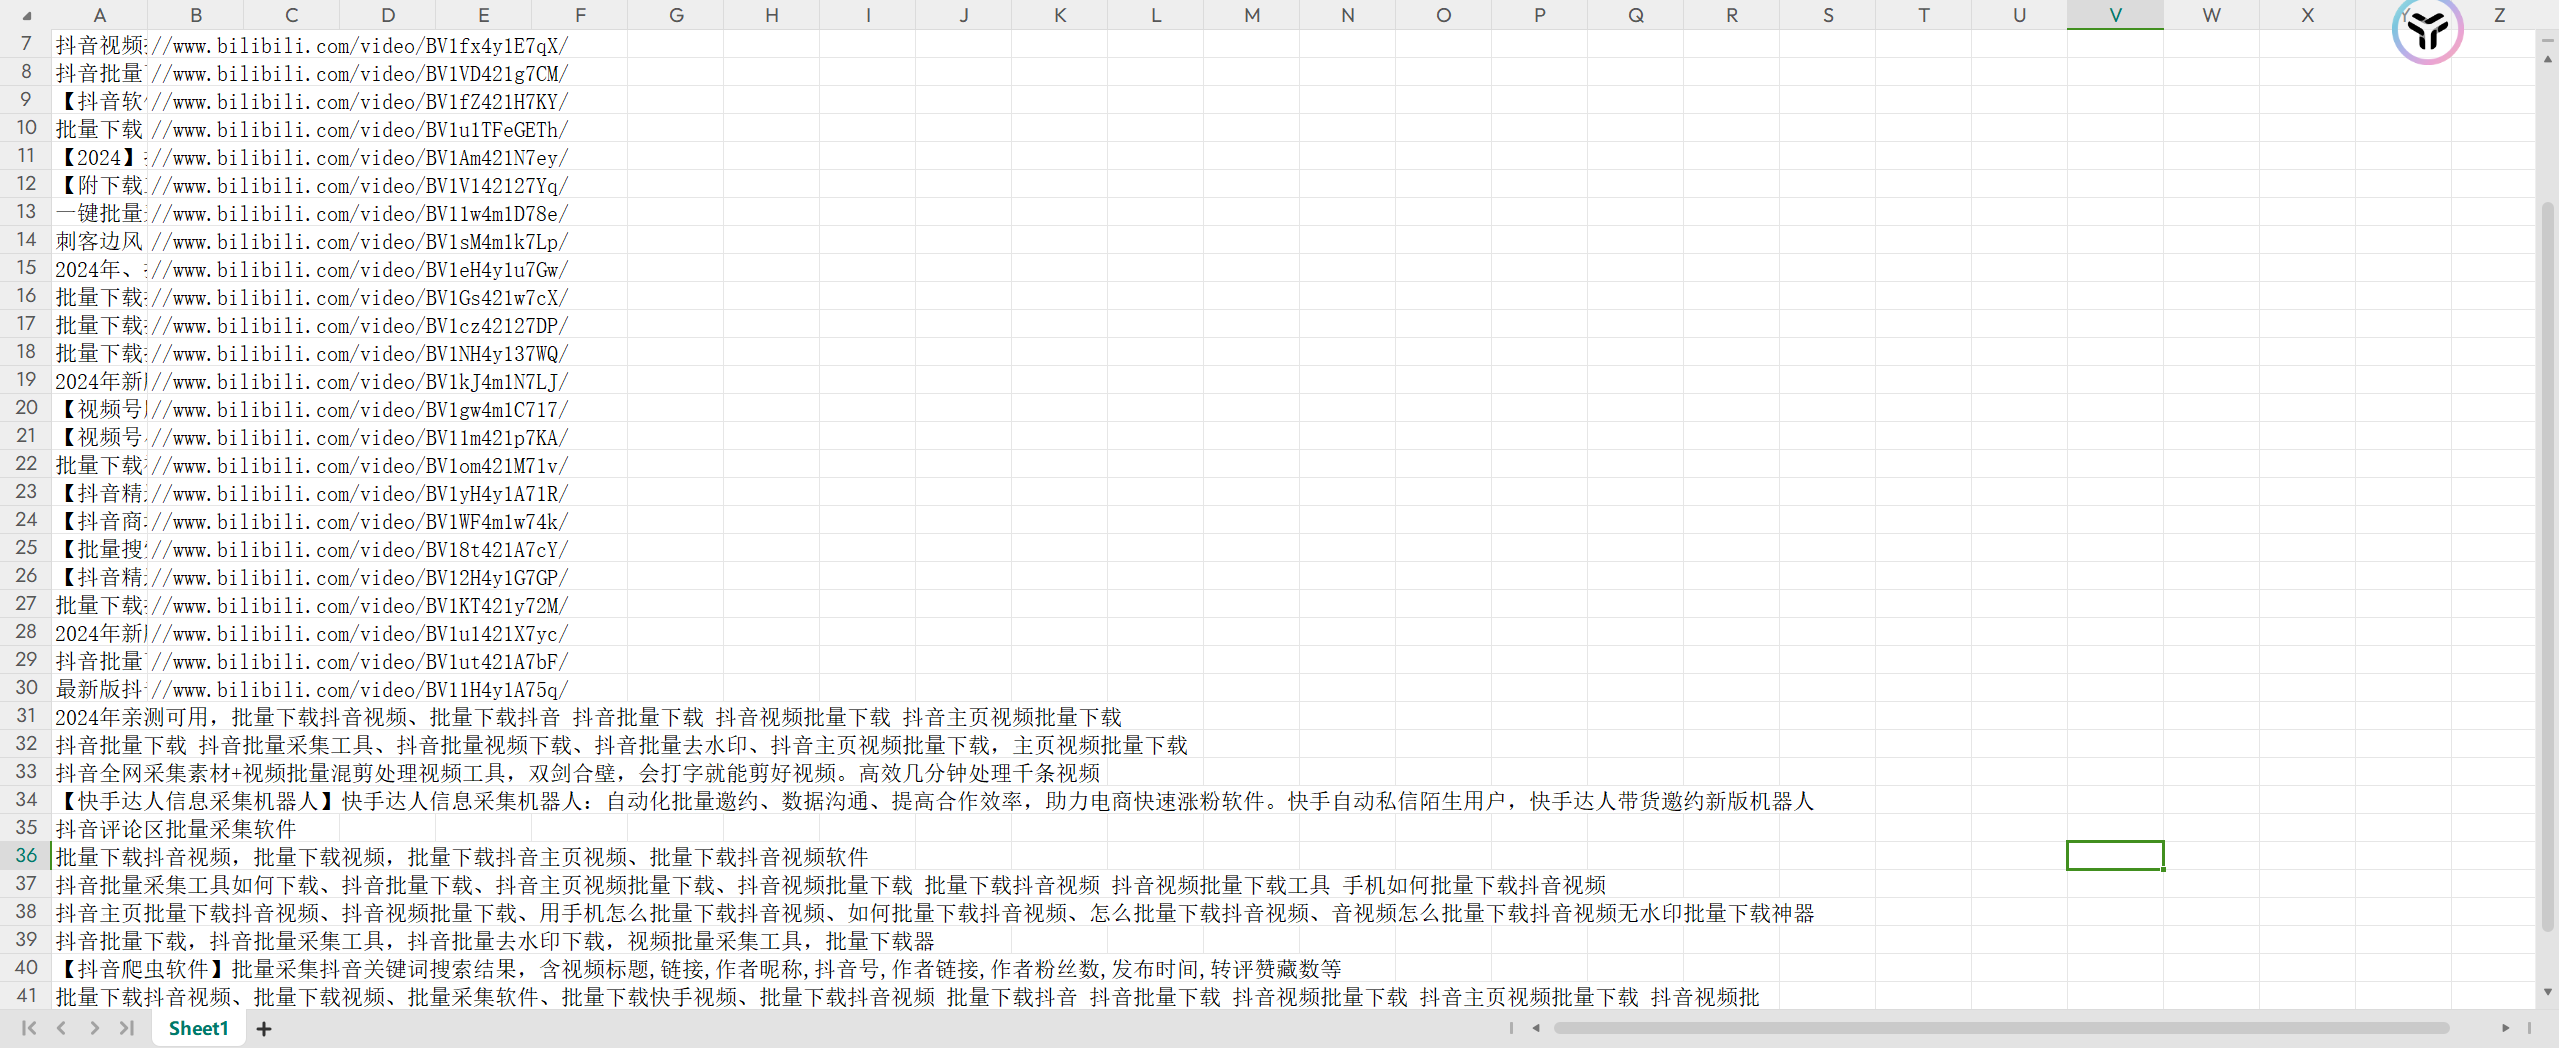
Task: Switch to the Sheet1 tab
Action: (x=198, y=1028)
